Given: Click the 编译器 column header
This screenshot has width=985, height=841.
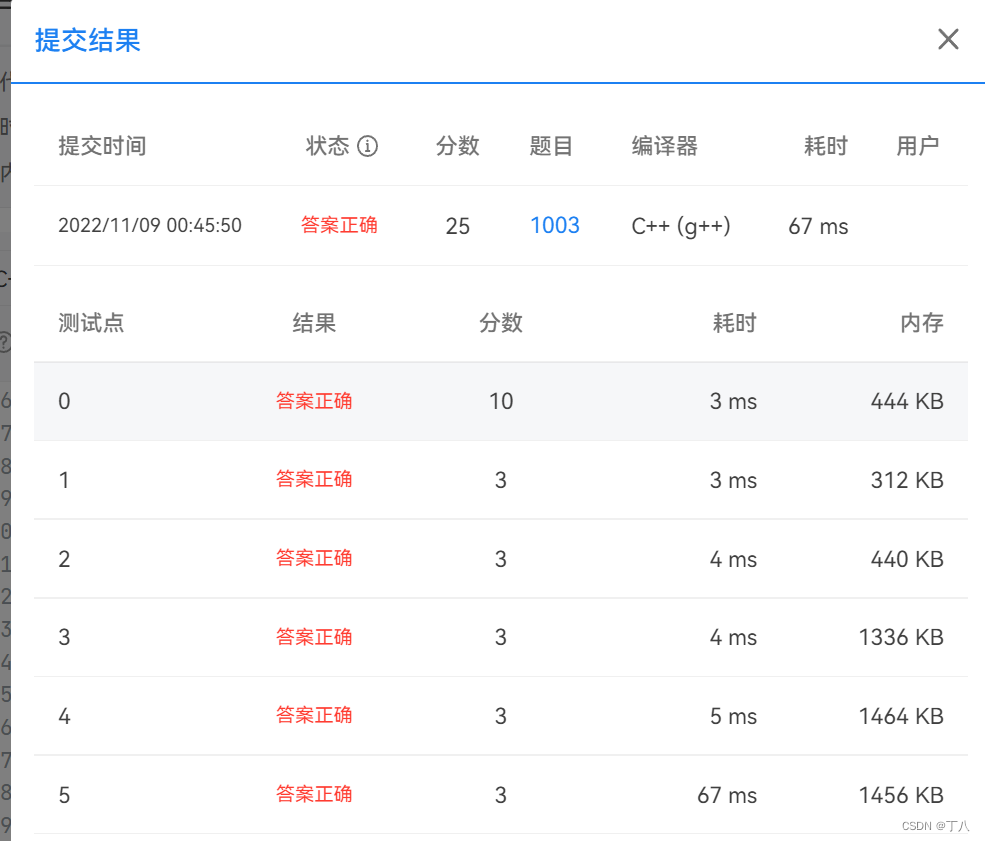Looking at the screenshot, I should pos(664,146).
